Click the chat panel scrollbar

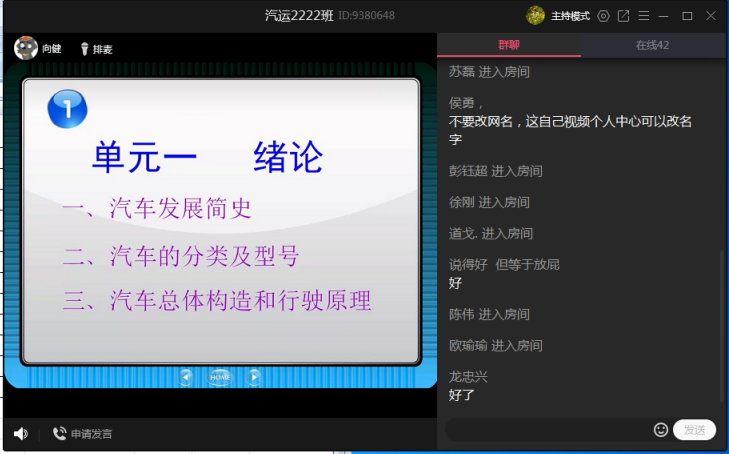[x=722, y=325]
